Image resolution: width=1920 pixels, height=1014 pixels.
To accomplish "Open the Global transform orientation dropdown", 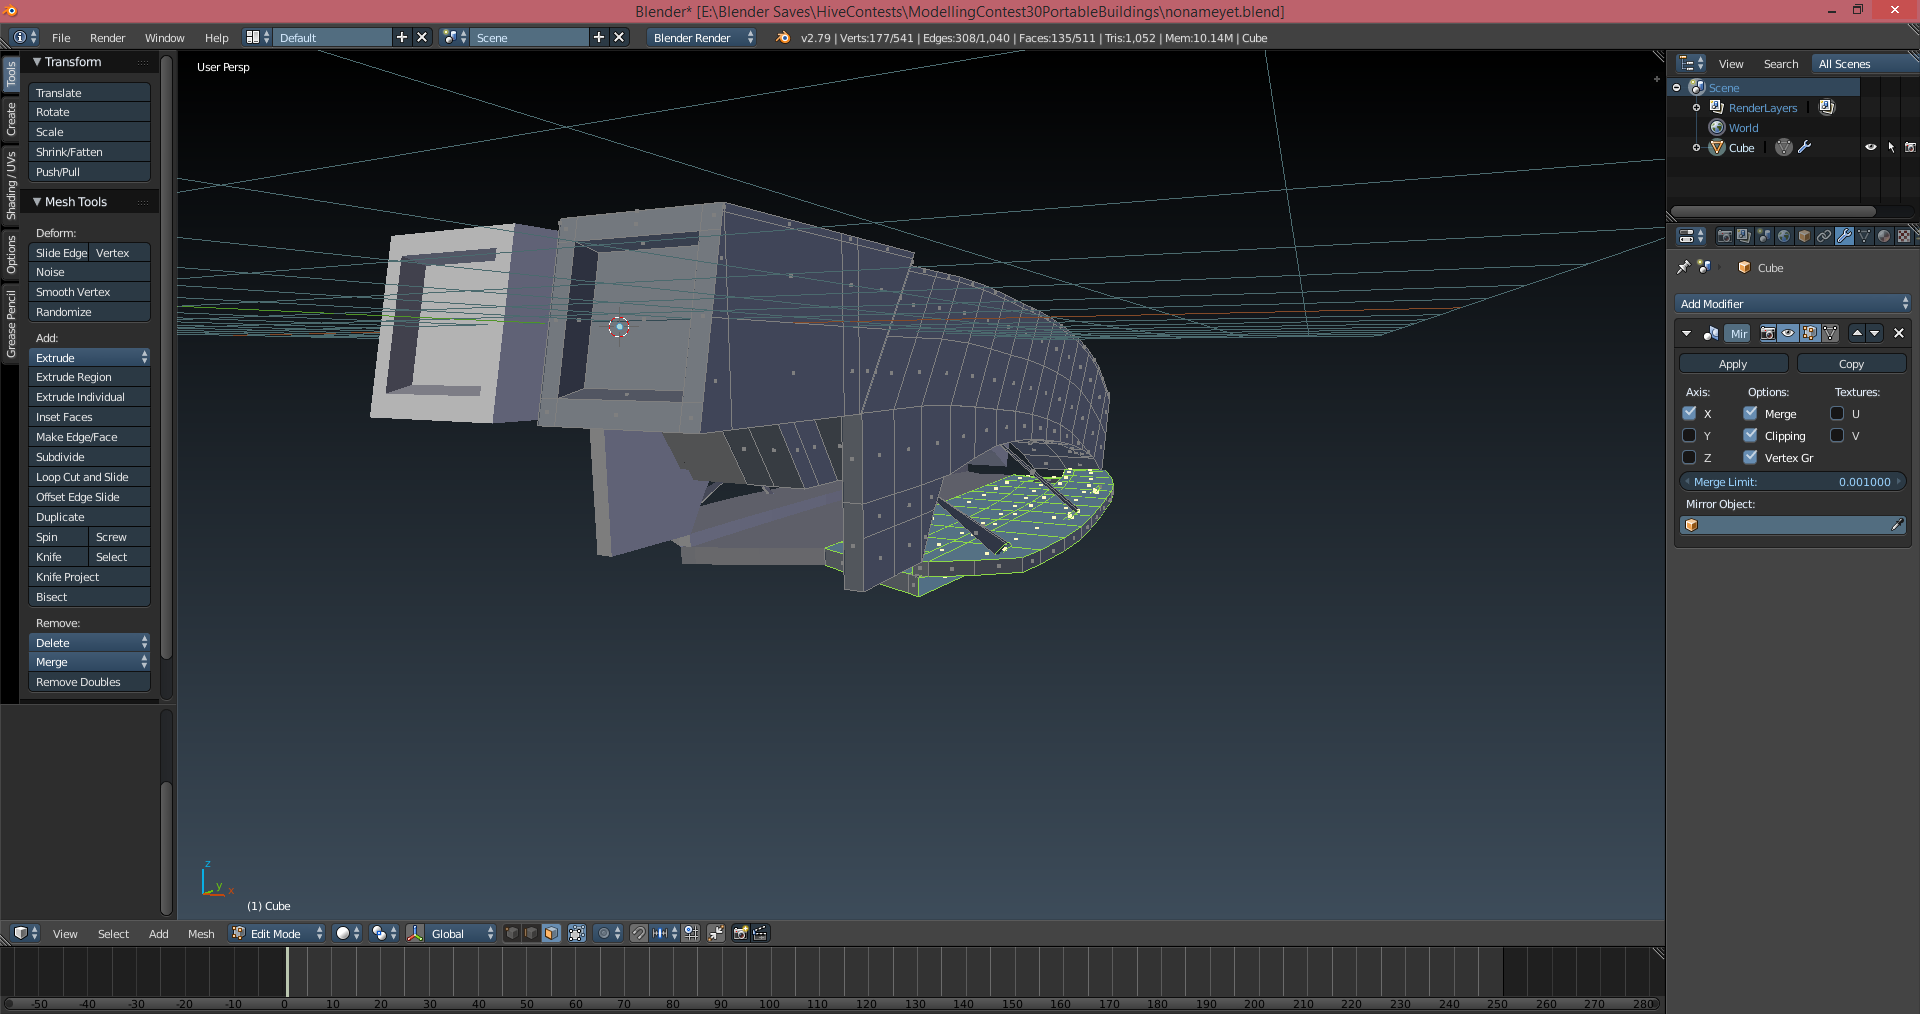I will click(462, 933).
